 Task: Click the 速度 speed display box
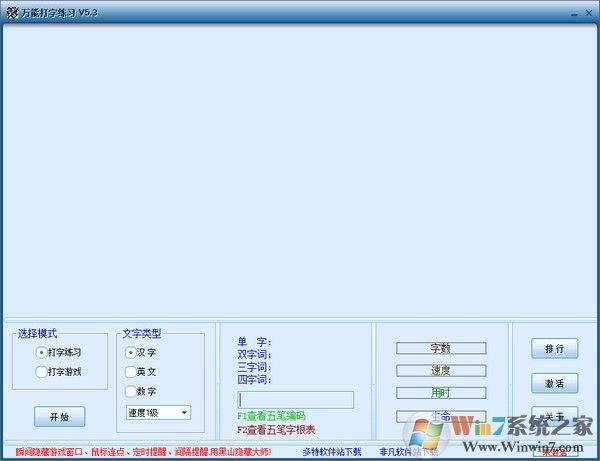pyautogui.click(x=440, y=371)
